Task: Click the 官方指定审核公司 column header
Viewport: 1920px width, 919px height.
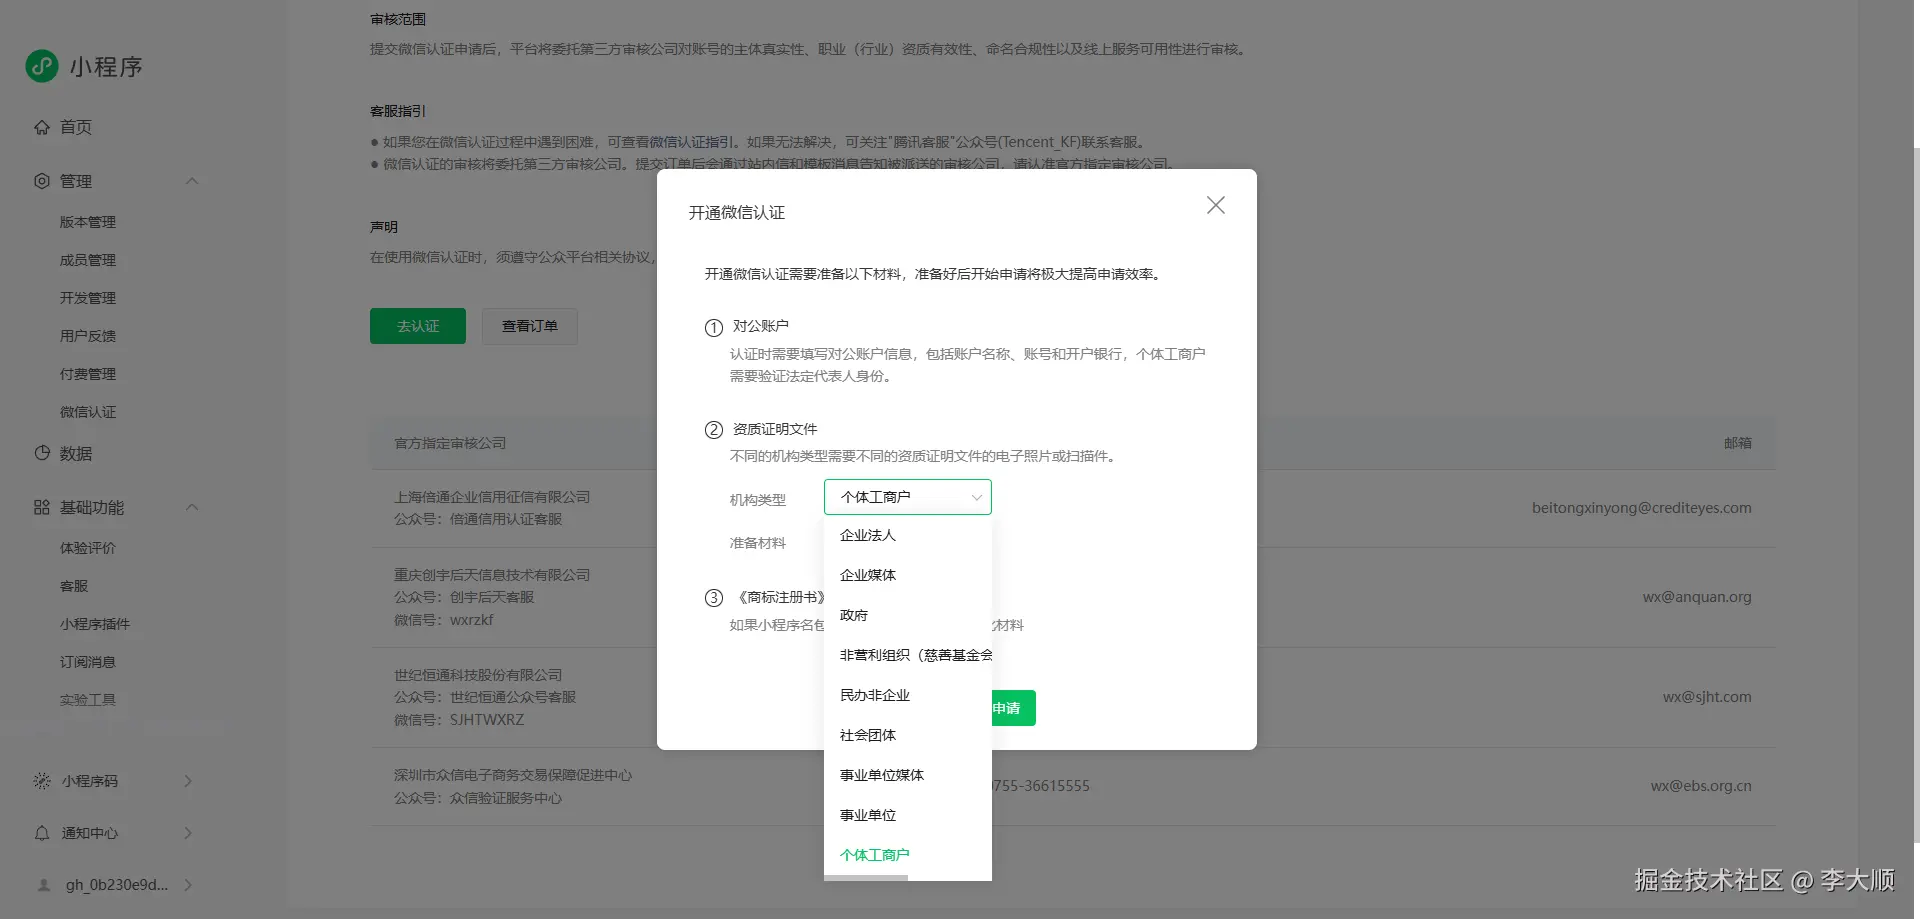Action: (450, 443)
